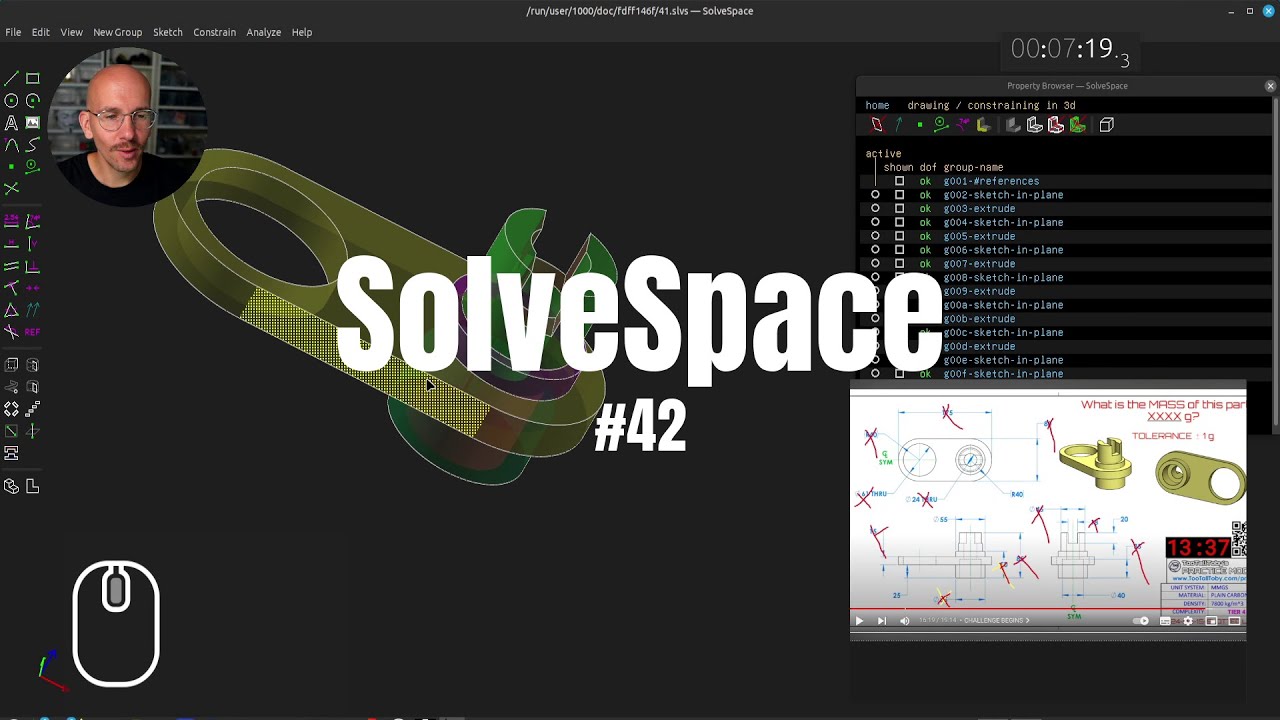The width and height of the screenshot is (1280, 720).
Task: Select the datum point tool
Action: point(11,166)
